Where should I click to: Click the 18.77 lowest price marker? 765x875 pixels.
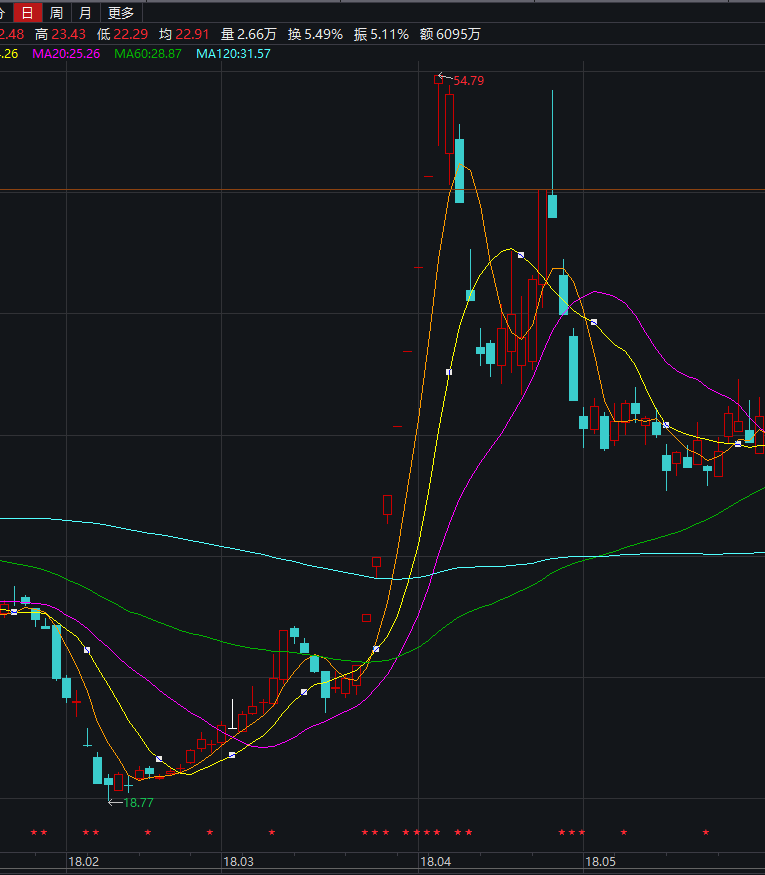coord(138,802)
